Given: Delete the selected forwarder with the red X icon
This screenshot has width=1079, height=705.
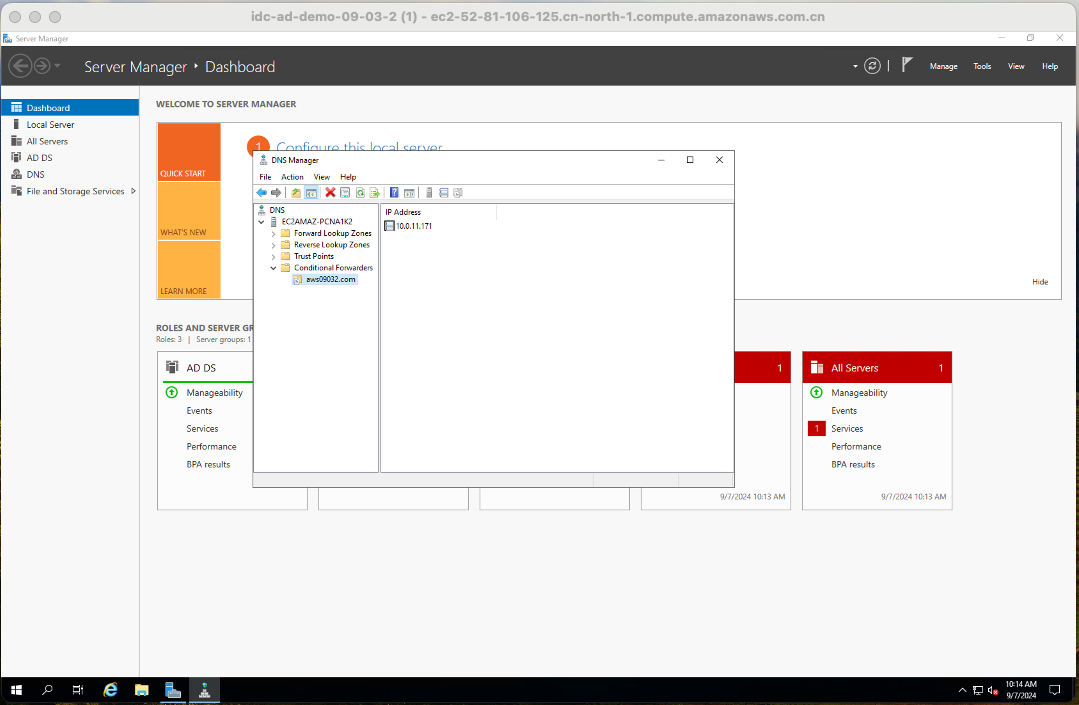Looking at the screenshot, I should (330, 192).
